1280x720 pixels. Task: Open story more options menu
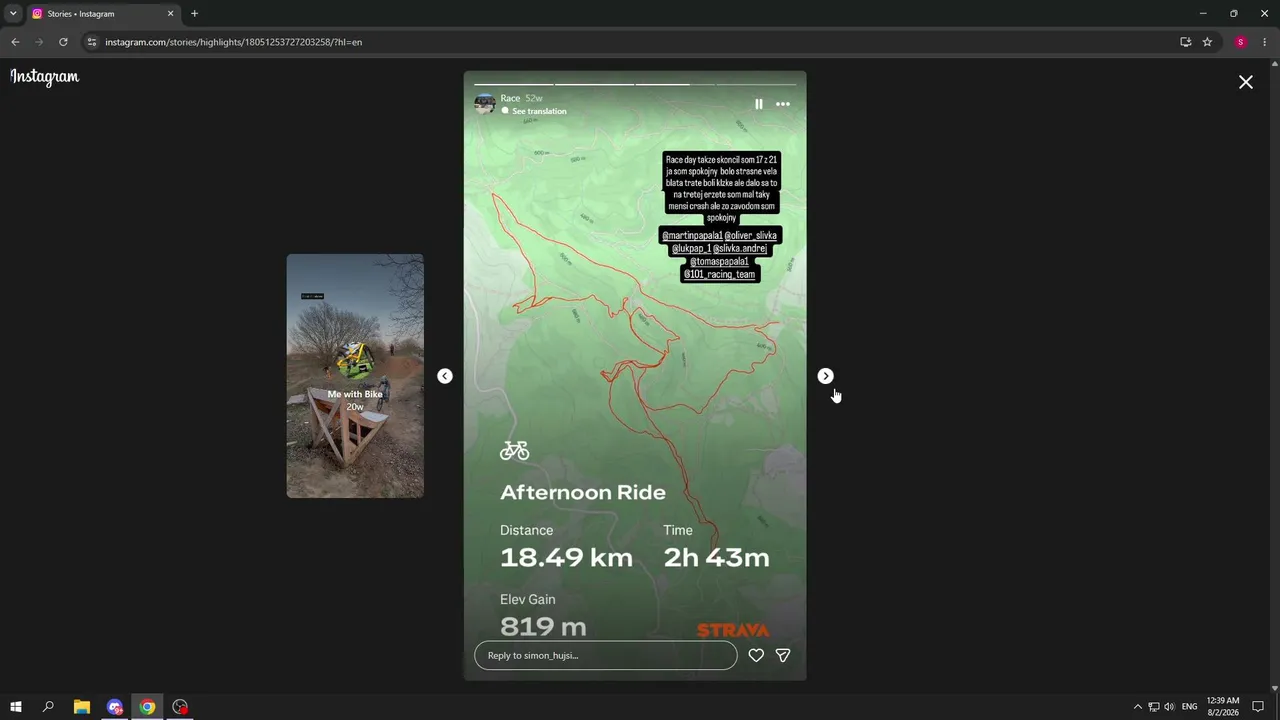click(x=783, y=104)
